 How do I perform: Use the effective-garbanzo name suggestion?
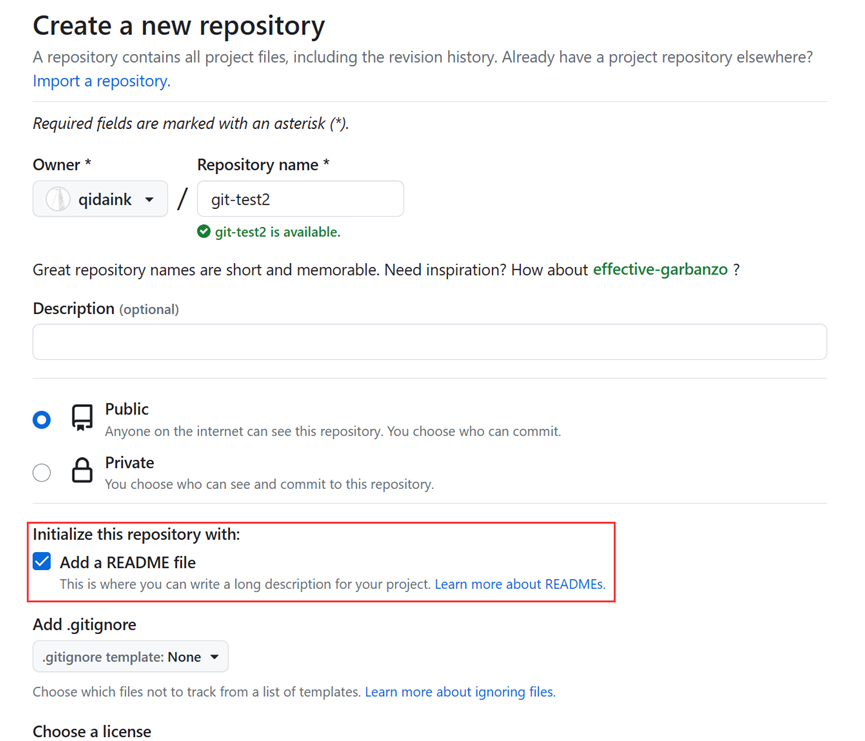(660, 270)
